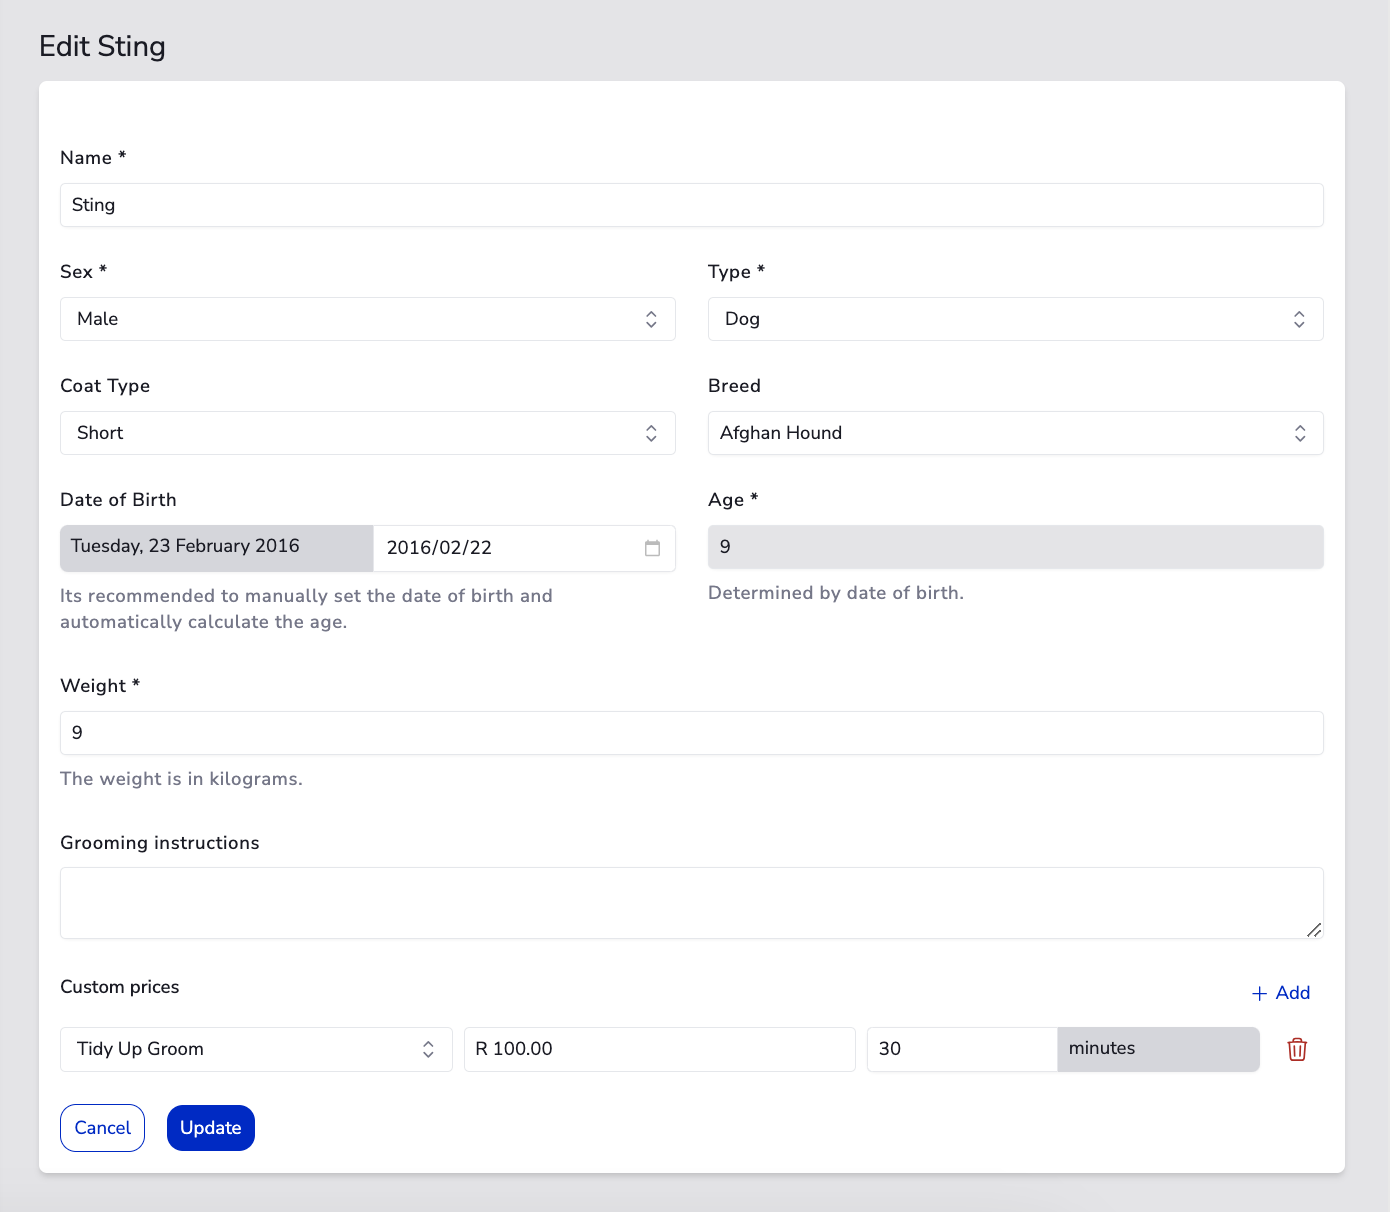The height and width of the screenshot is (1212, 1390).
Task: Click the Weight input field
Action: [692, 732]
